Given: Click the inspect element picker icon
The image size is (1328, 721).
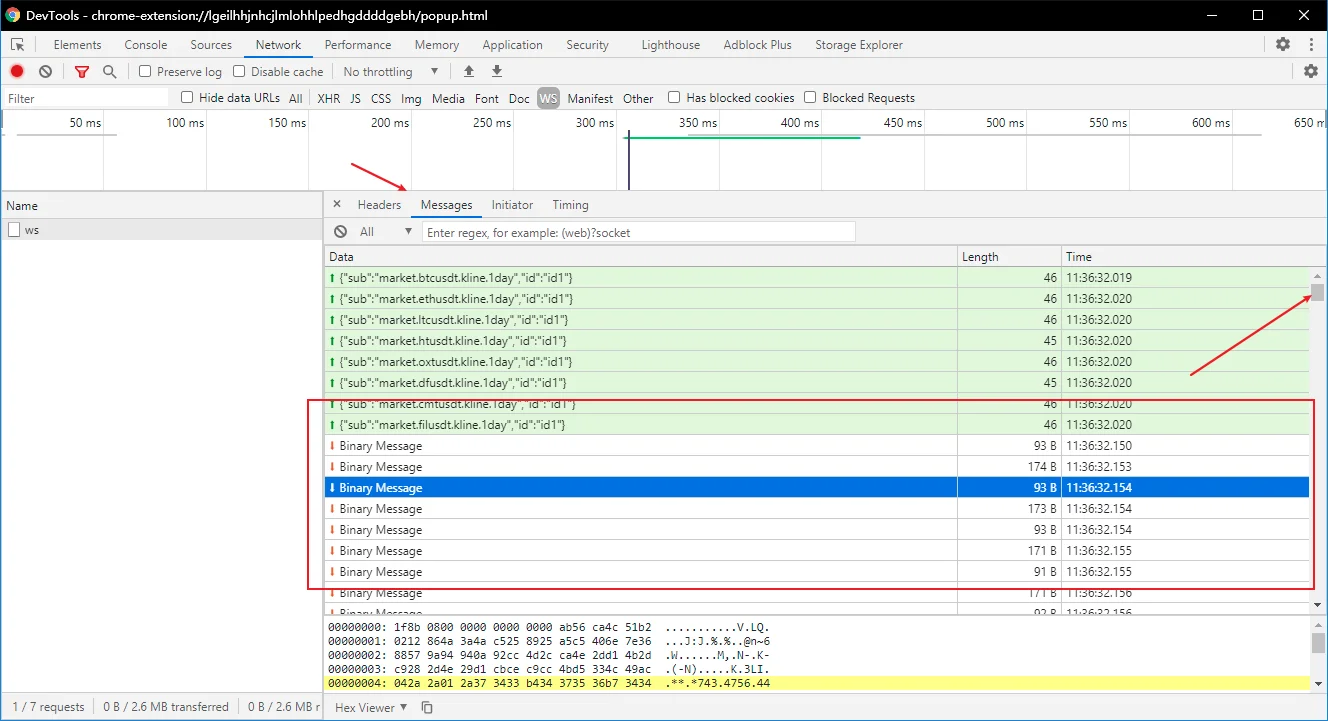Looking at the screenshot, I should click(x=18, y=45).
